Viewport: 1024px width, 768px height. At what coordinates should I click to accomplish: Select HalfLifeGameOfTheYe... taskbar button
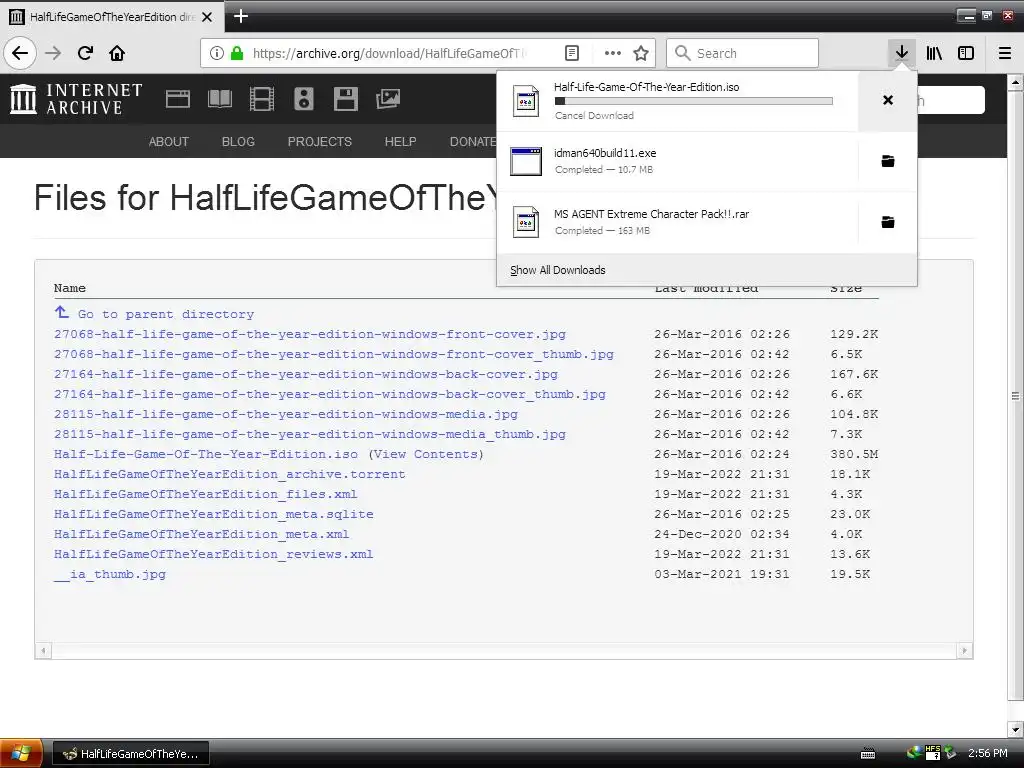click(x=131, y=754)
